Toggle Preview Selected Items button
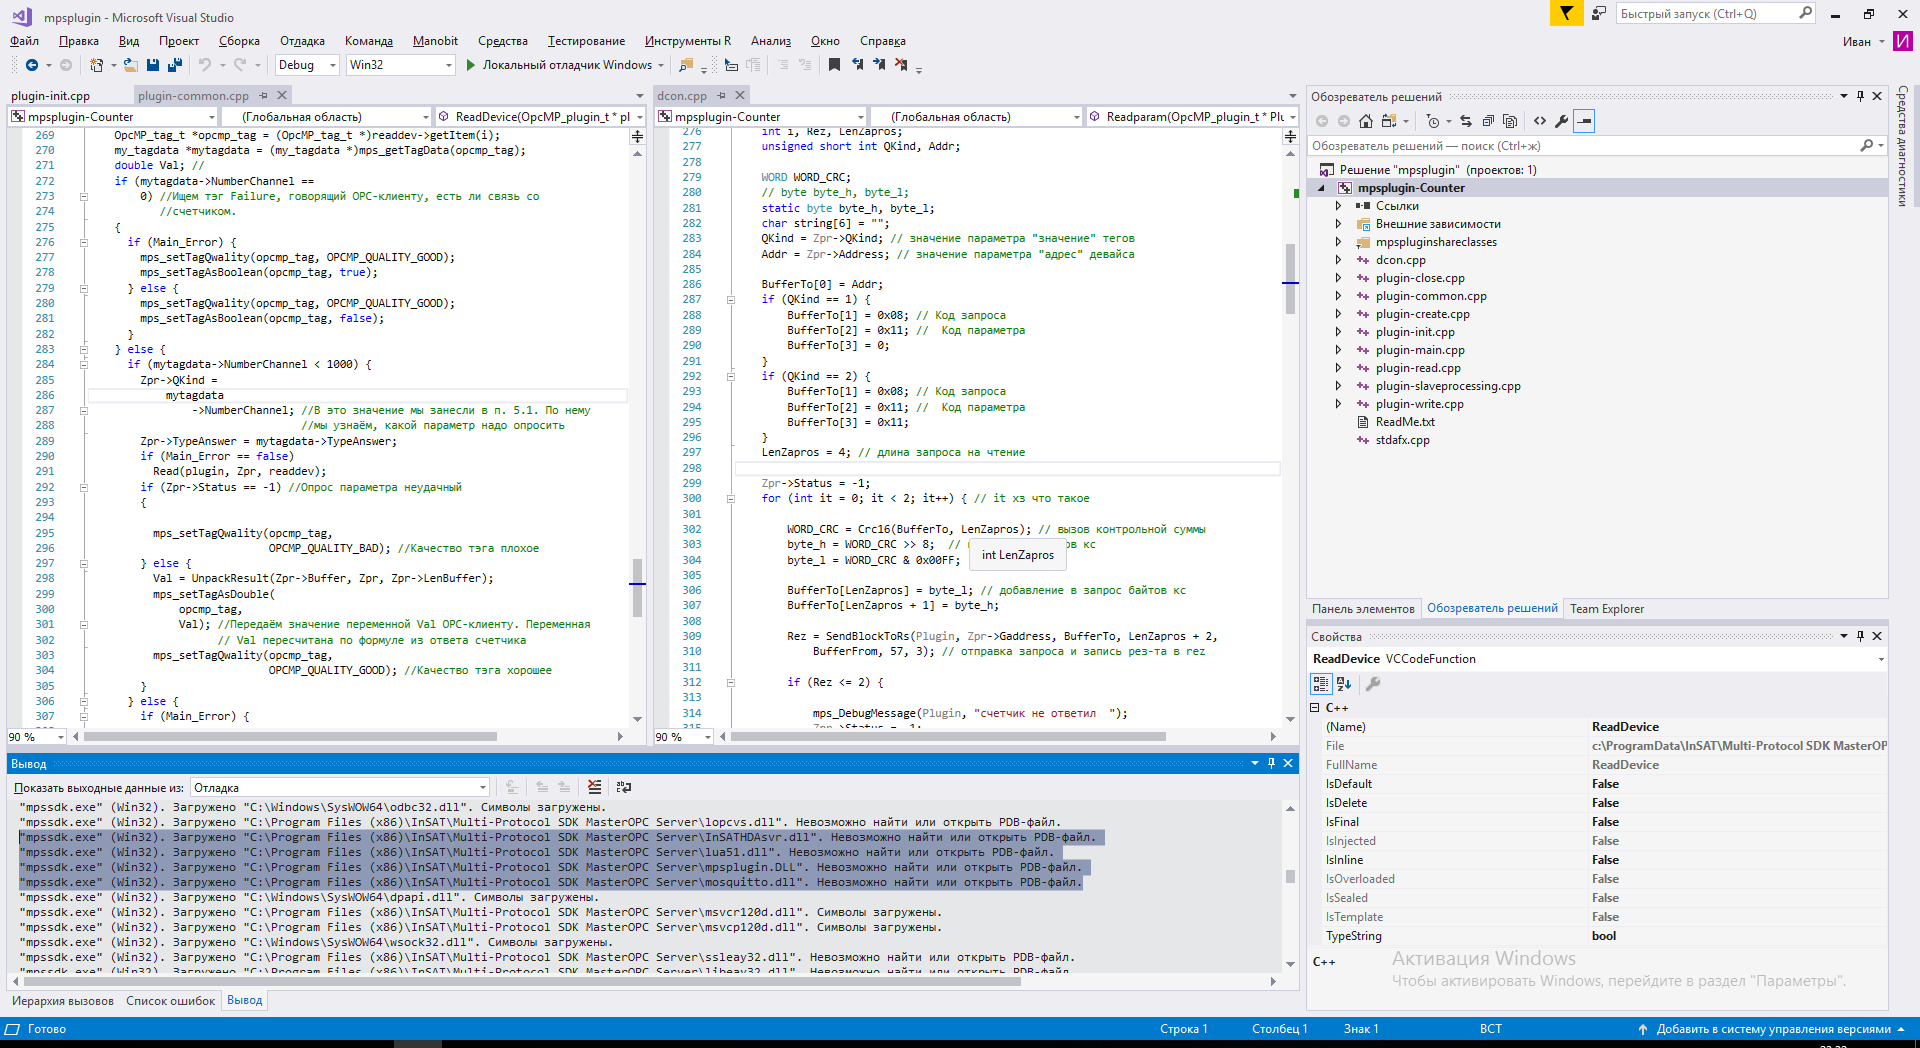The height and width of the screenshot is (1048, 1920). [x=1584, y=121]
